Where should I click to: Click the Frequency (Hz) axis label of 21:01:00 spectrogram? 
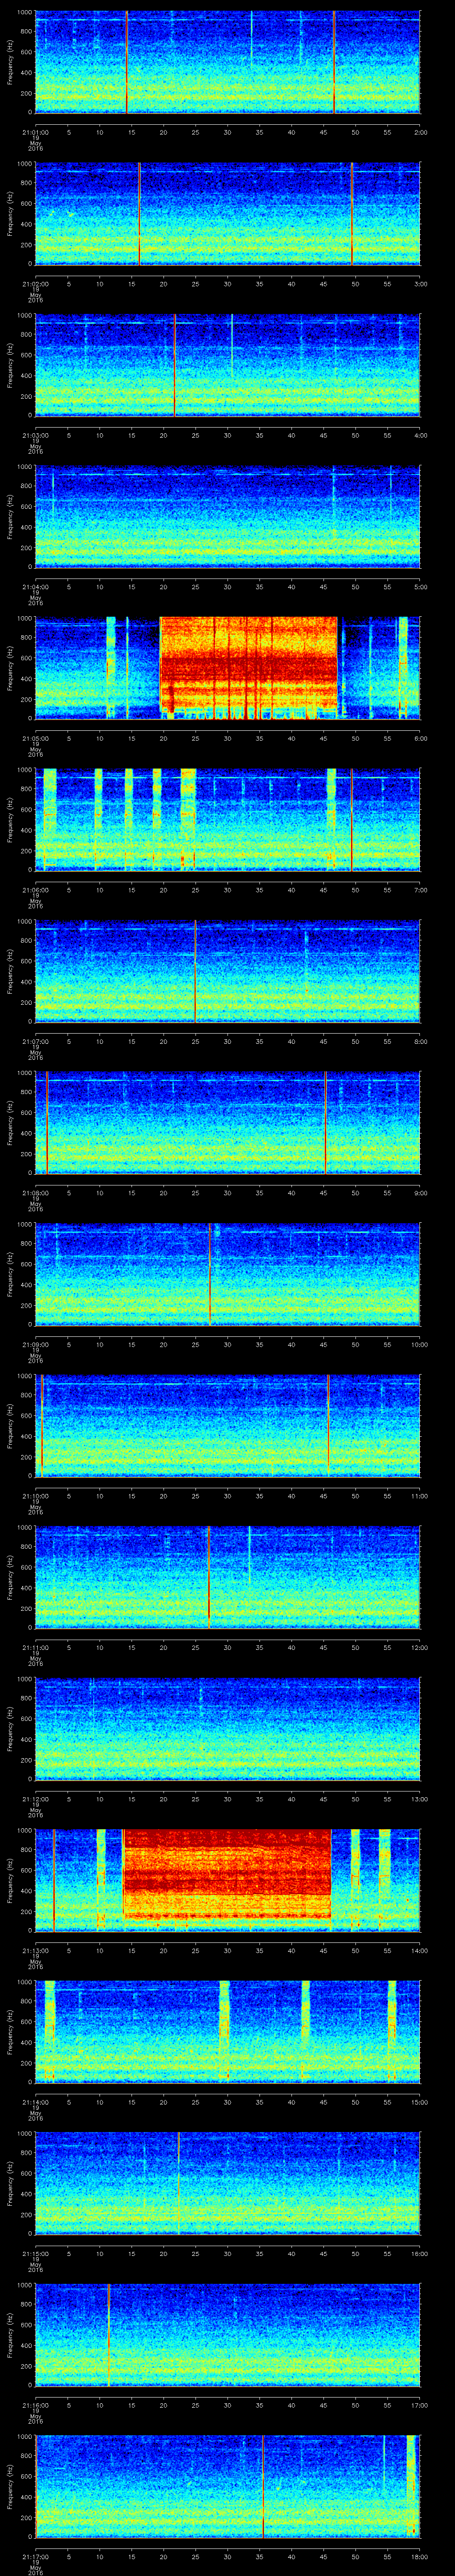coord(10,62)
